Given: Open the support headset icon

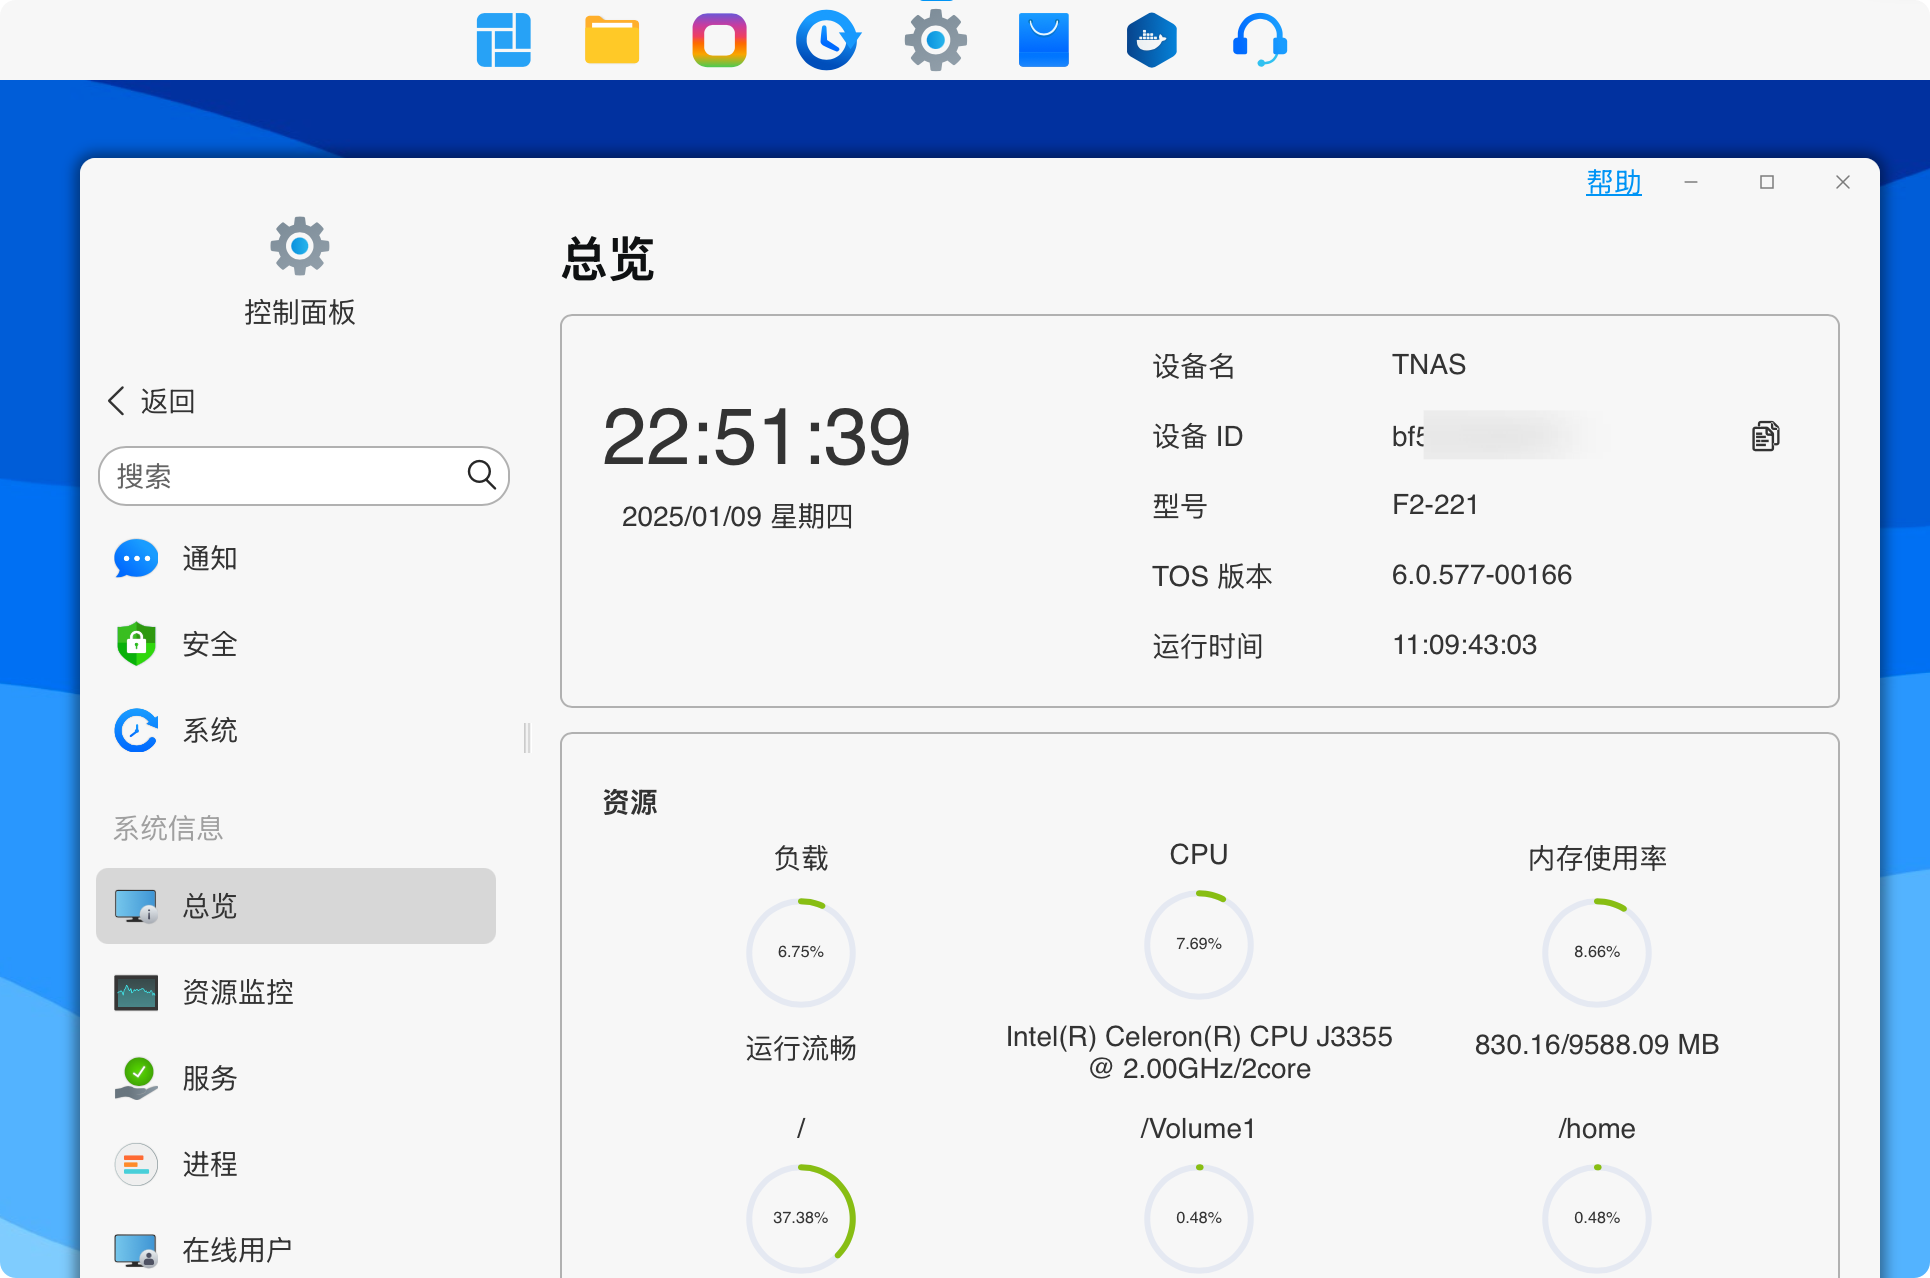Looking at the screenshot, I should (x=1259, y=40).
